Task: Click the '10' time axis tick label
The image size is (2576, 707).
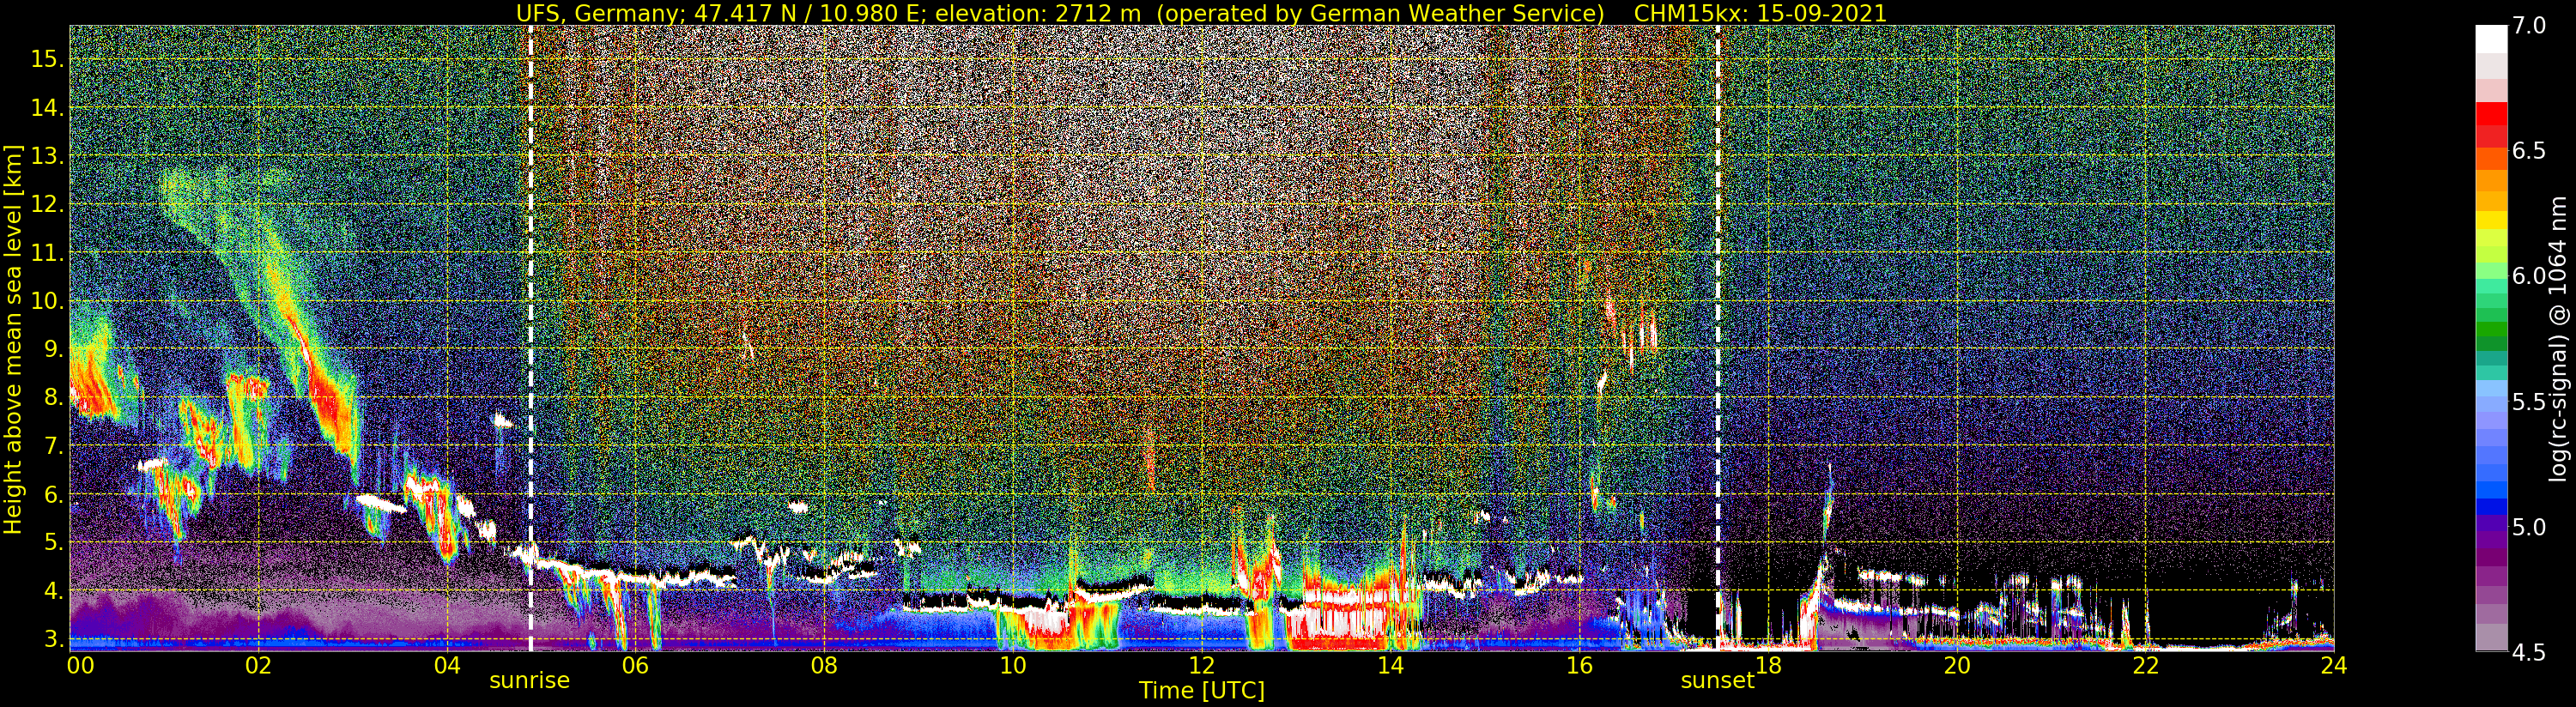Action: pos(1013,665)
